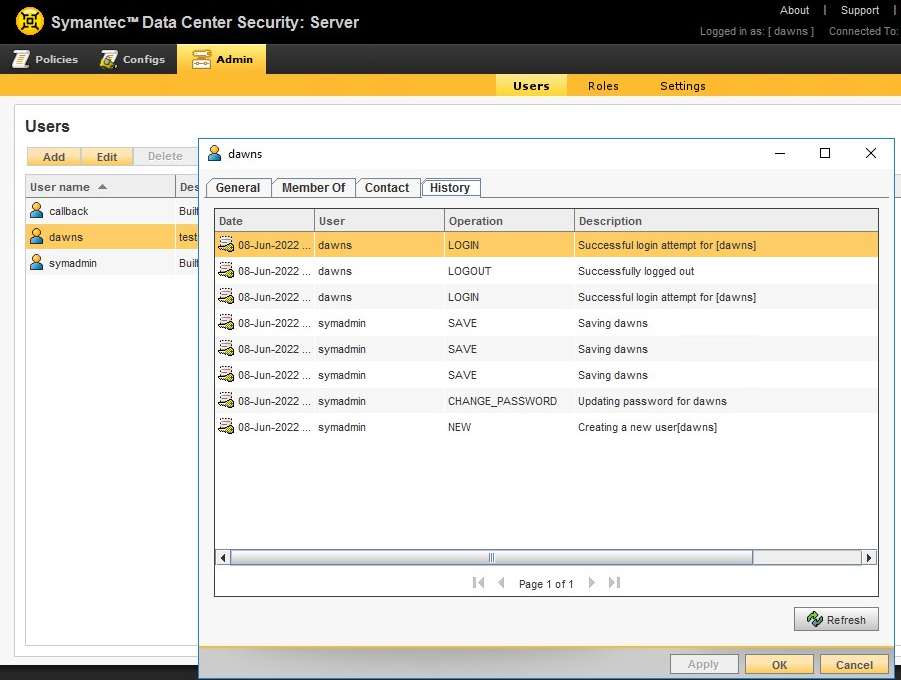This screenshot has height=680, width=901.
Task: Minimize the dawns dialog
Action: coord(780,153)
